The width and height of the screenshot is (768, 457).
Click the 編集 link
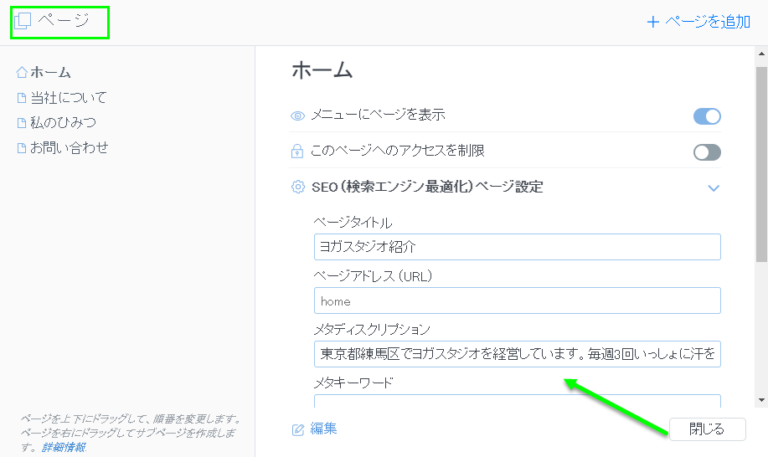(x=323, y=429)
